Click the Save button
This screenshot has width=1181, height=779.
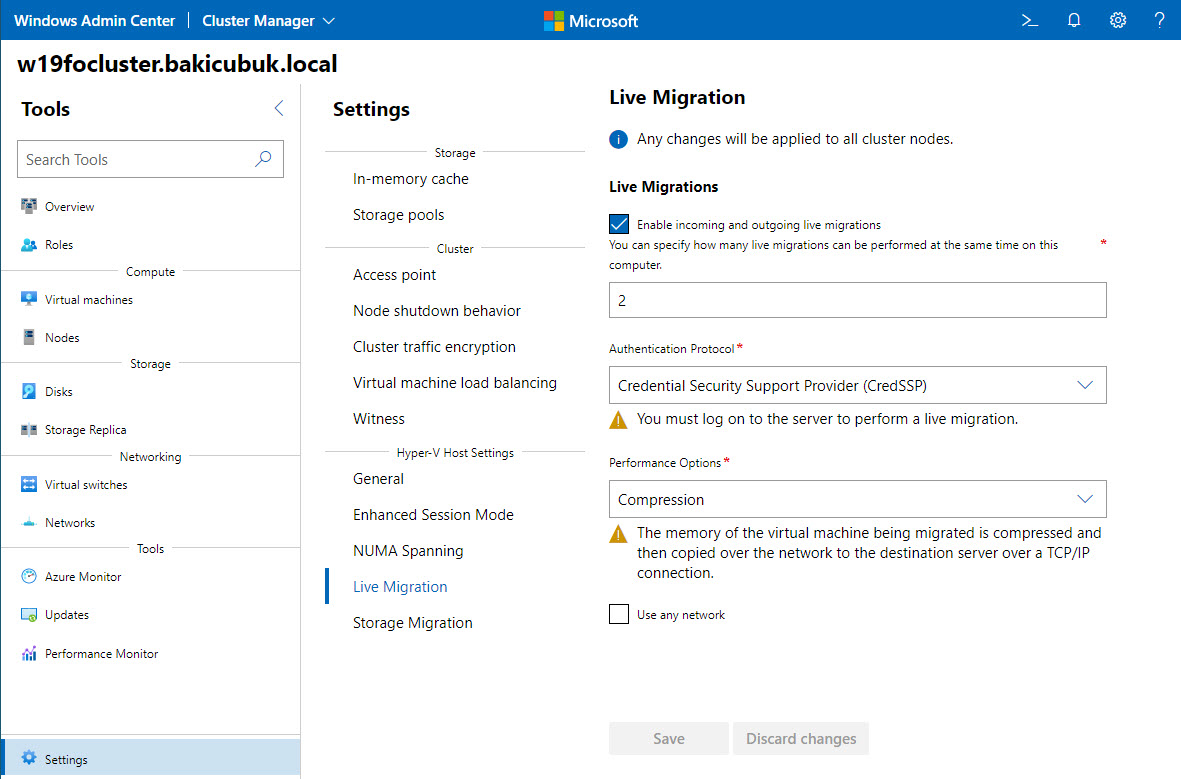[x=669, y=738]
